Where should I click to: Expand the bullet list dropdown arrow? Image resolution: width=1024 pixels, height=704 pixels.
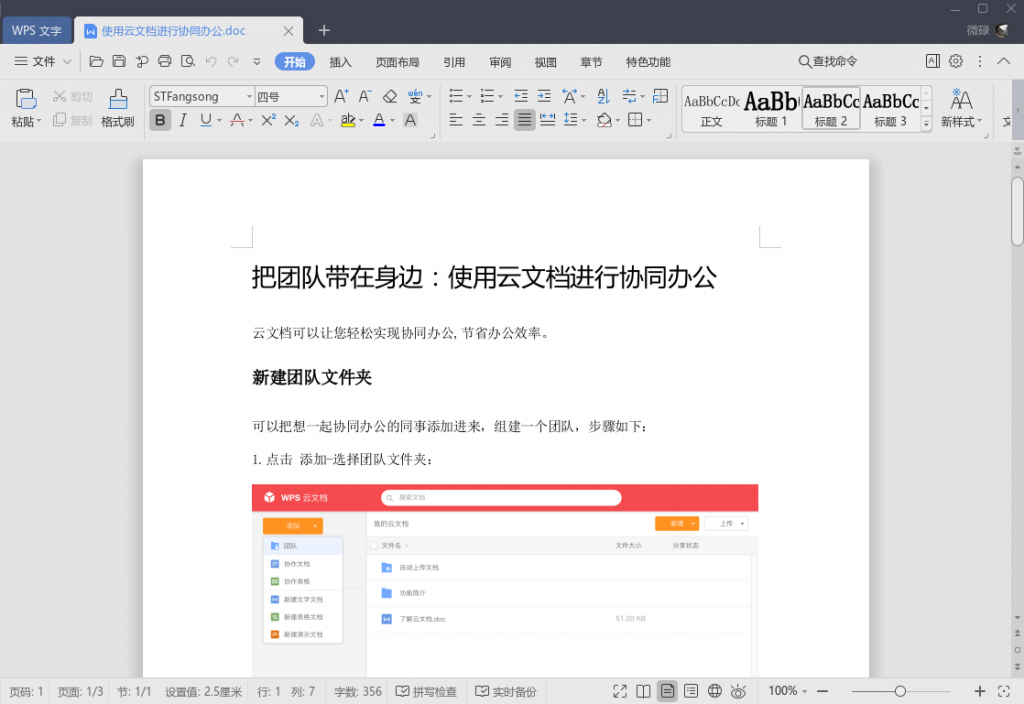point(470,97)
